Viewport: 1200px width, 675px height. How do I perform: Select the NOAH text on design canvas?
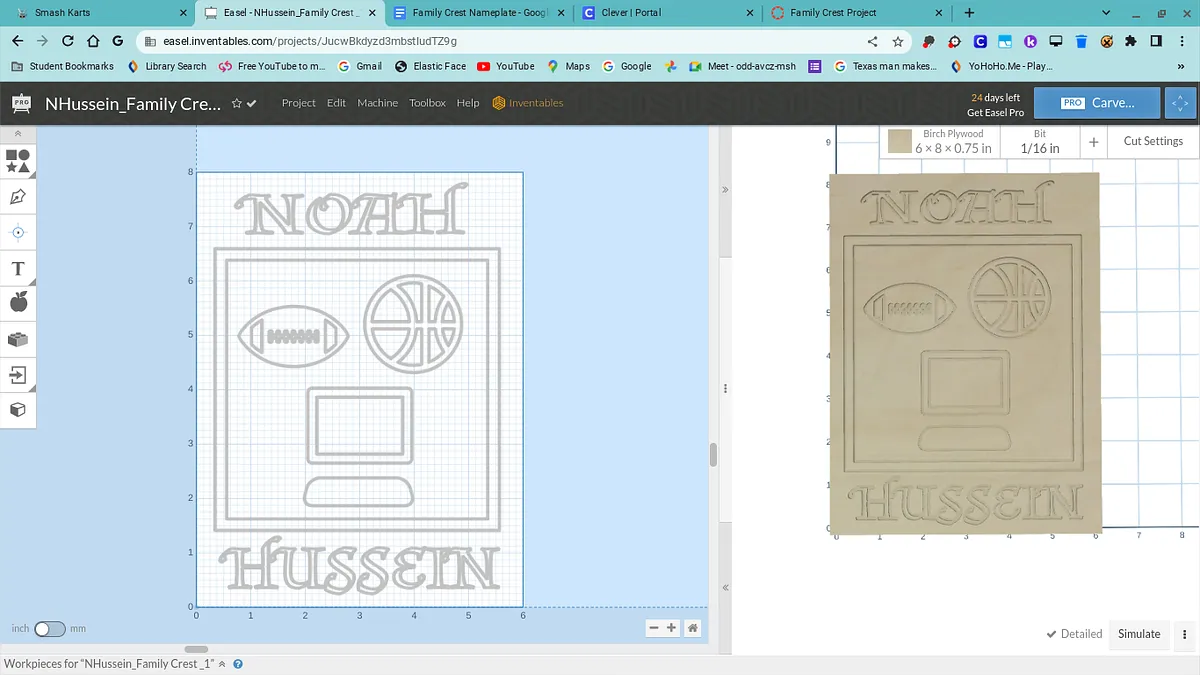tap(351, 209)
